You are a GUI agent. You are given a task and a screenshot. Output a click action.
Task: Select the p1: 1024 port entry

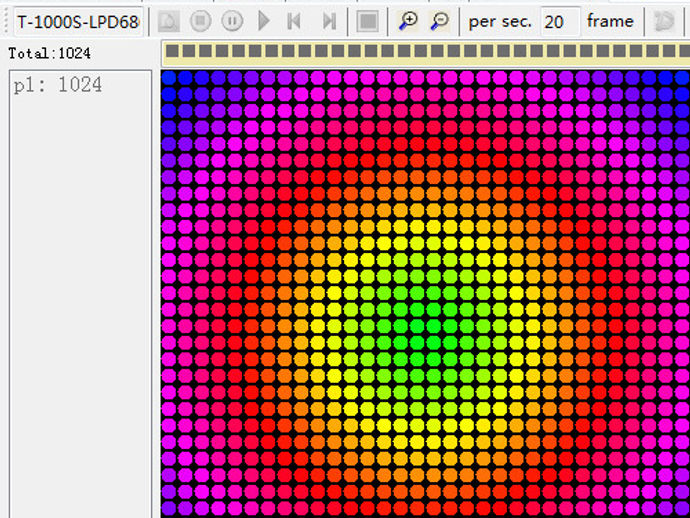click(x=58, y=84)
